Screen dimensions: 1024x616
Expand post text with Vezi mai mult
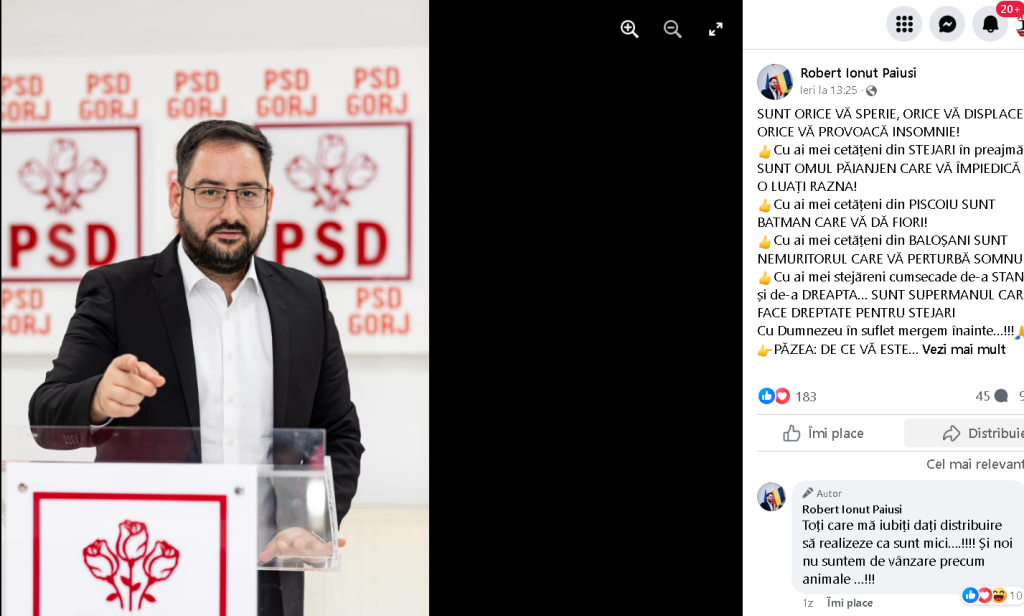[963, 349]
